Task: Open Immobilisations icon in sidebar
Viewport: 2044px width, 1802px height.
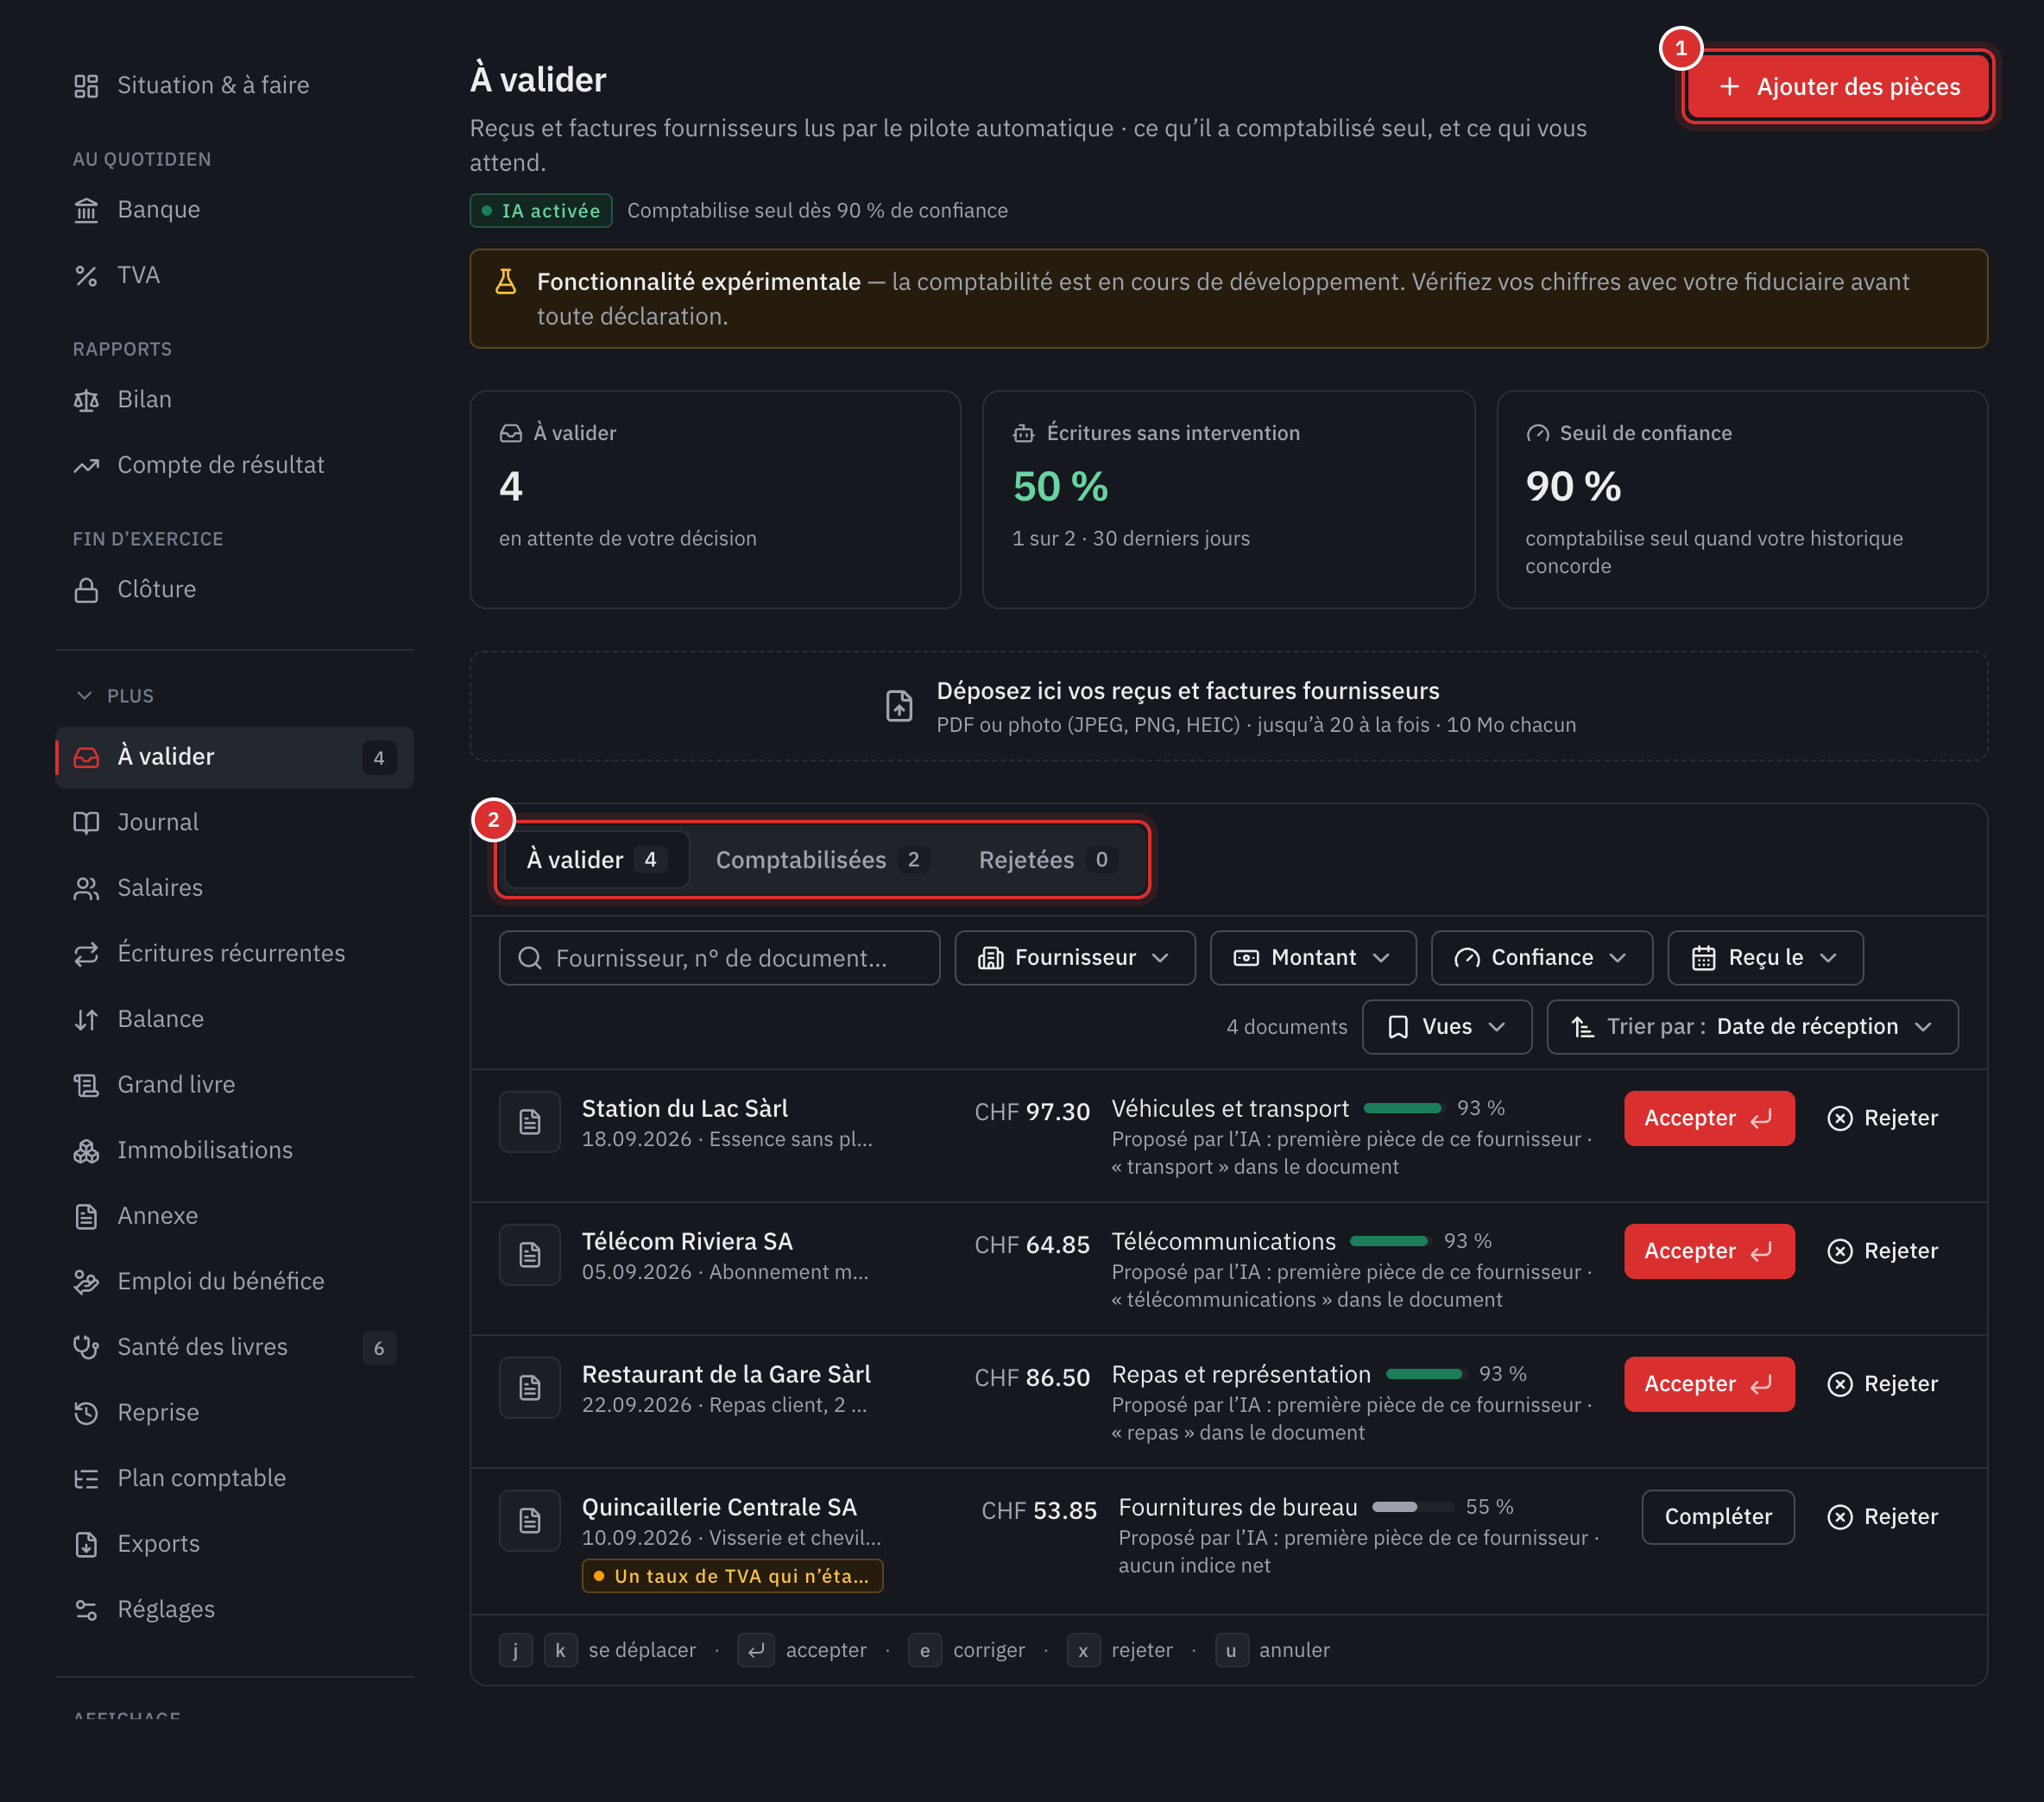Action: point(86,1150)
